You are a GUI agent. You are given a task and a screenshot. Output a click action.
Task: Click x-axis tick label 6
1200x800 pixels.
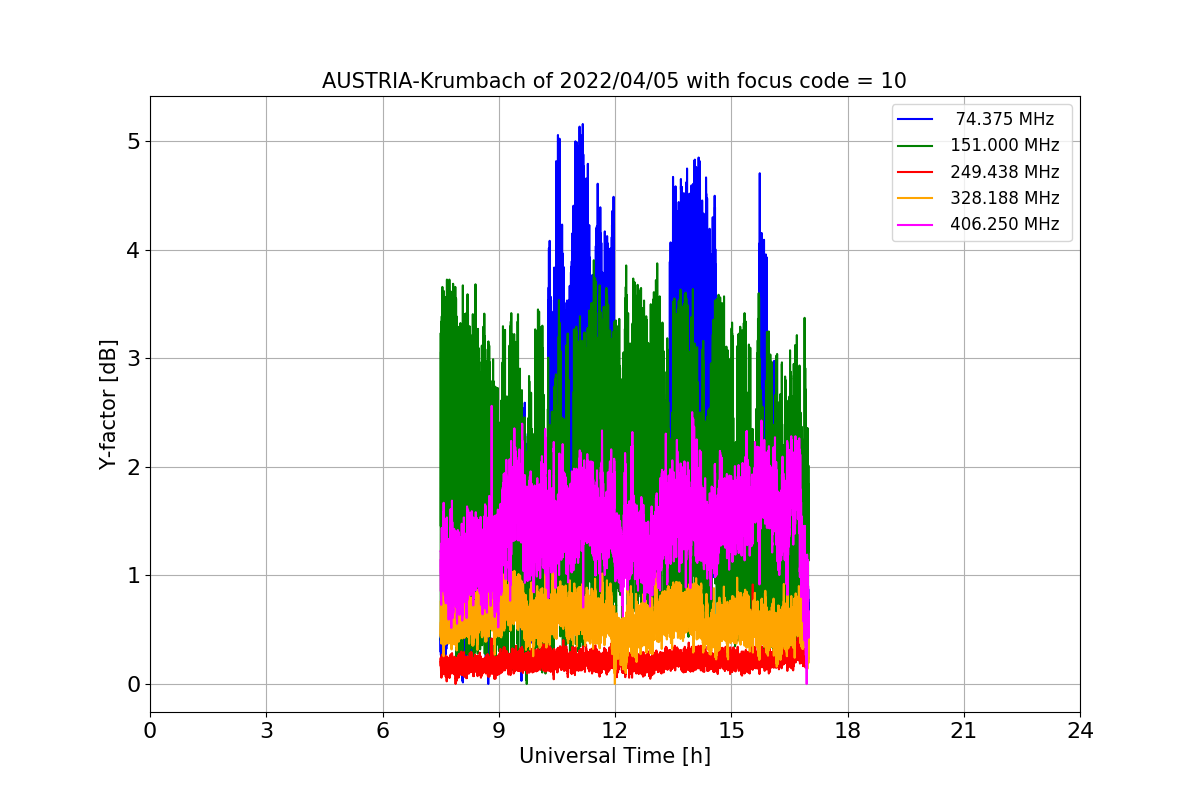pyautogui.click(x=383, y=731)
